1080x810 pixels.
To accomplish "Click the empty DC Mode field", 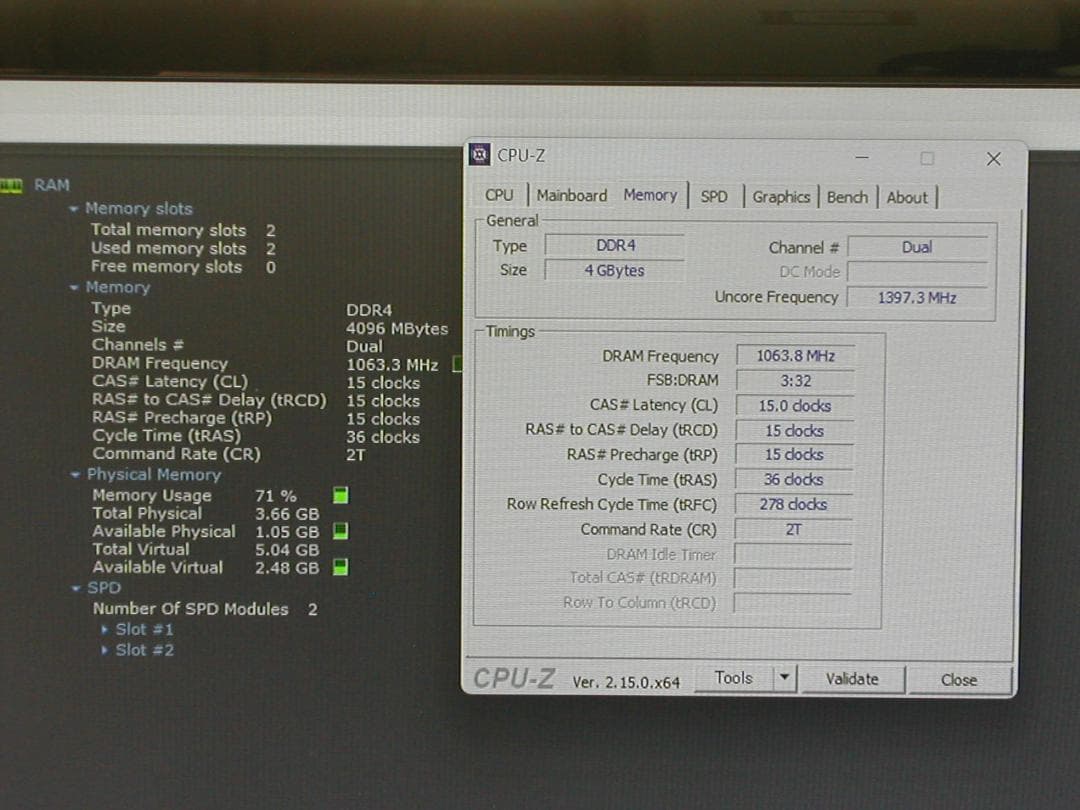I will 917,272.
